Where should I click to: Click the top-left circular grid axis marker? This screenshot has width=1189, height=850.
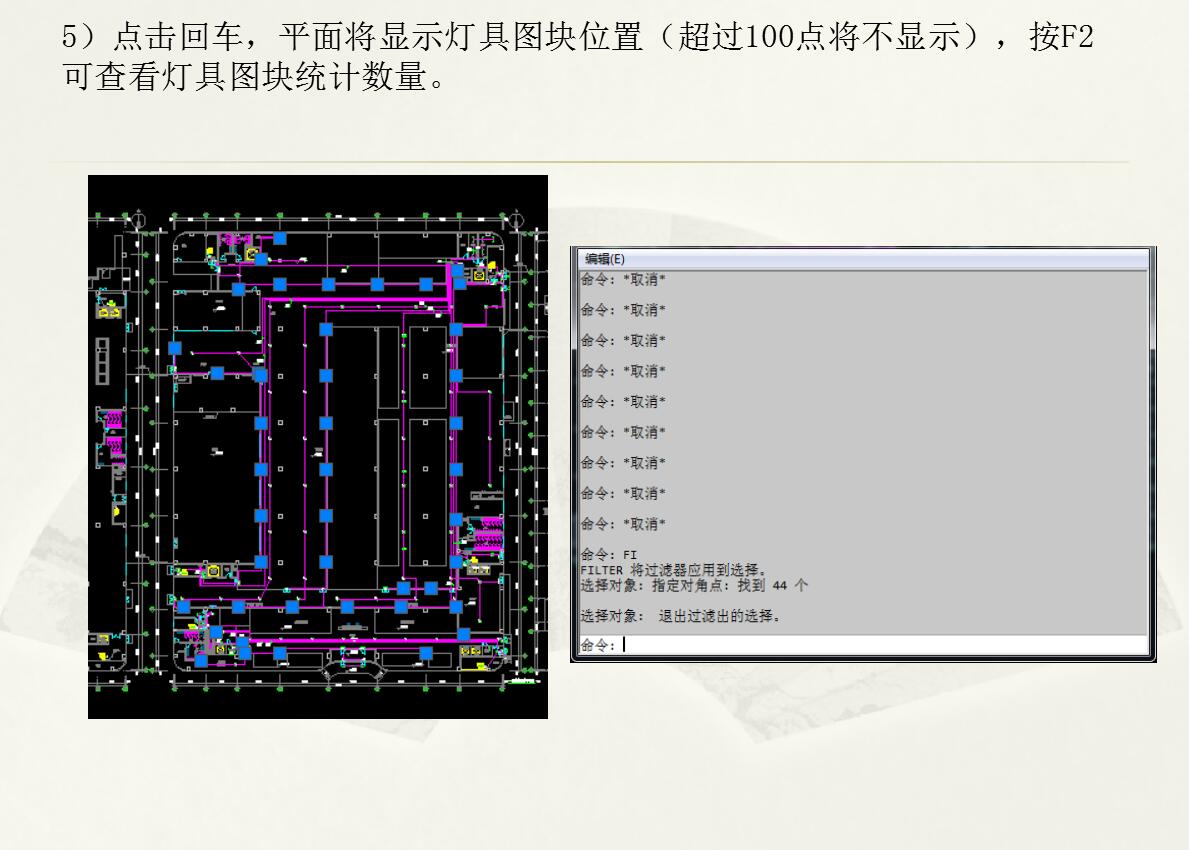[137, 219]
